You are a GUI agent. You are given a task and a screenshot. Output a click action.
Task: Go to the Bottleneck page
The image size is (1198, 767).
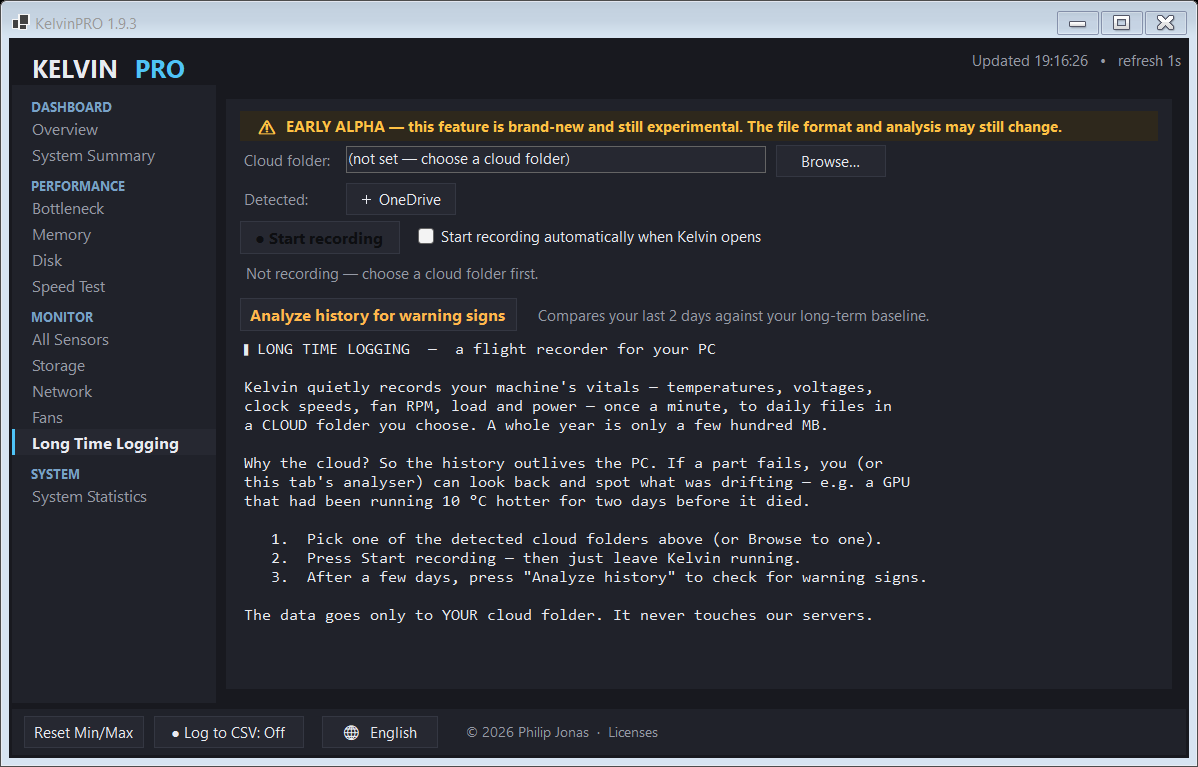(68, 209)
